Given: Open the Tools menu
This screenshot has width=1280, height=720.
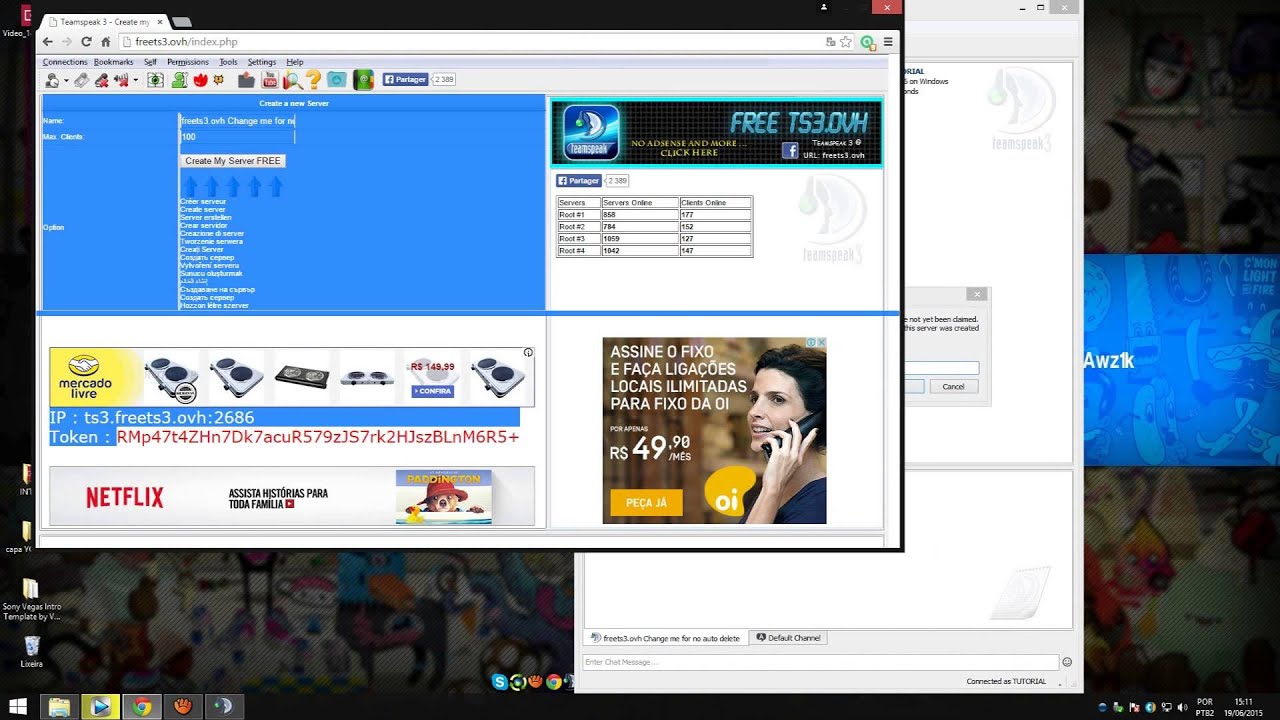Looking at the screenshot, I should (228, 62).
